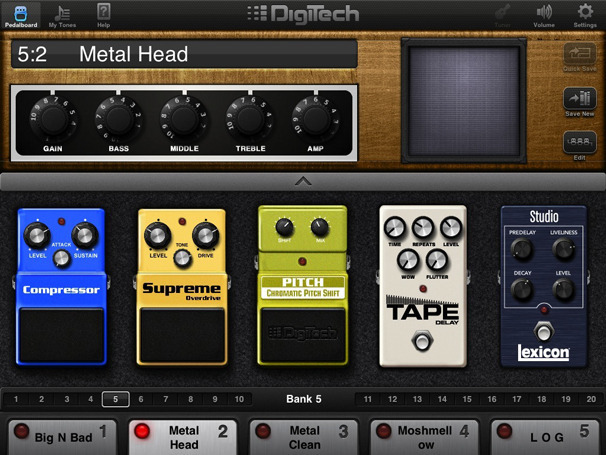This screenshot has height=455, width=606.
Task: Toggle the Compressor pedal footswitch
Action: point(61,334)
